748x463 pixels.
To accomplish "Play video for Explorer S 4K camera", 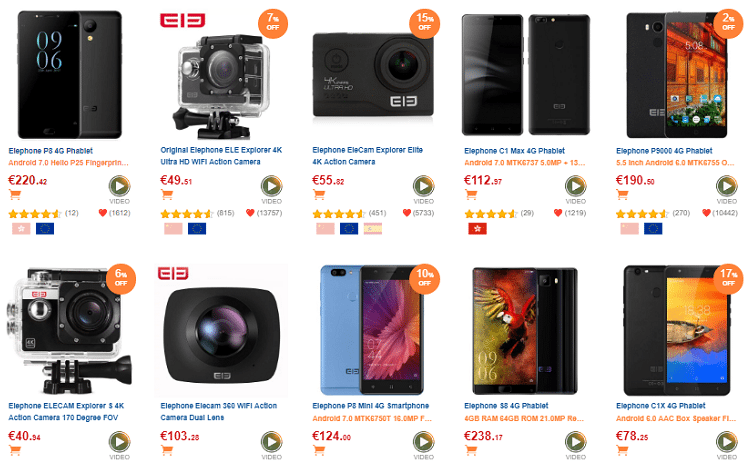I will click(x=119, y=442).
